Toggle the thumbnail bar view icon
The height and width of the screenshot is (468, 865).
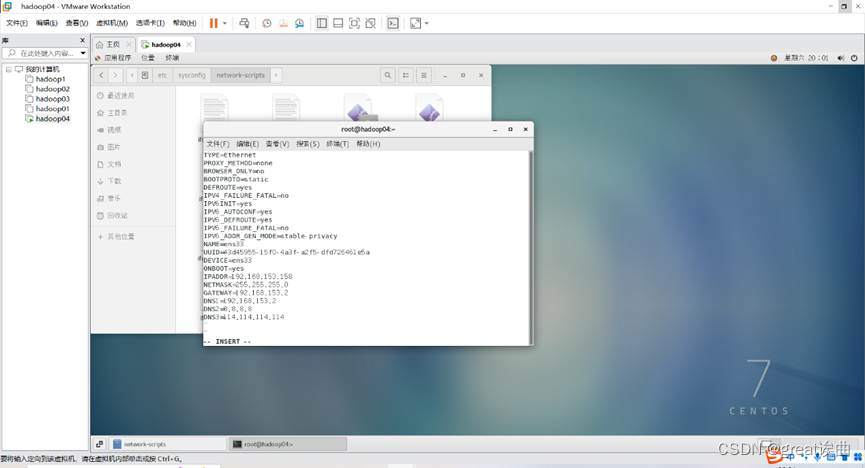click(338, 23)
